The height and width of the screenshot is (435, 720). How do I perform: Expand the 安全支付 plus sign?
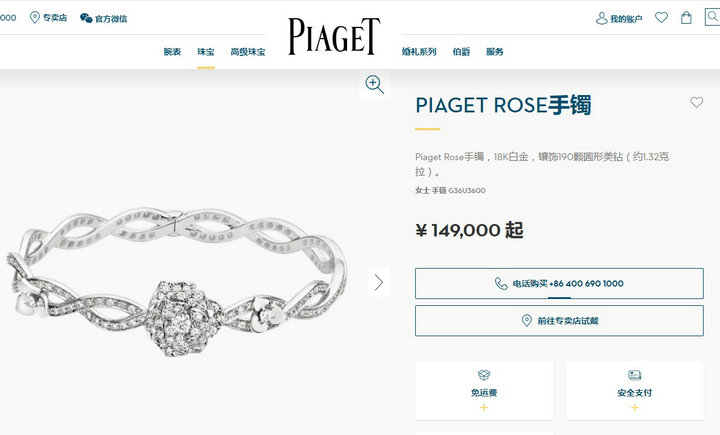[x=635, y=407]
